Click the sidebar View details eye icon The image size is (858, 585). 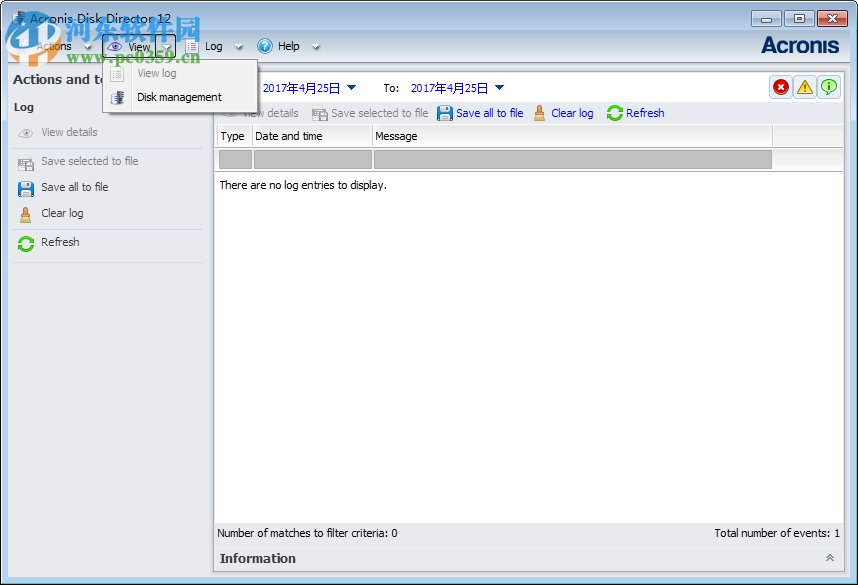point(26,134)
